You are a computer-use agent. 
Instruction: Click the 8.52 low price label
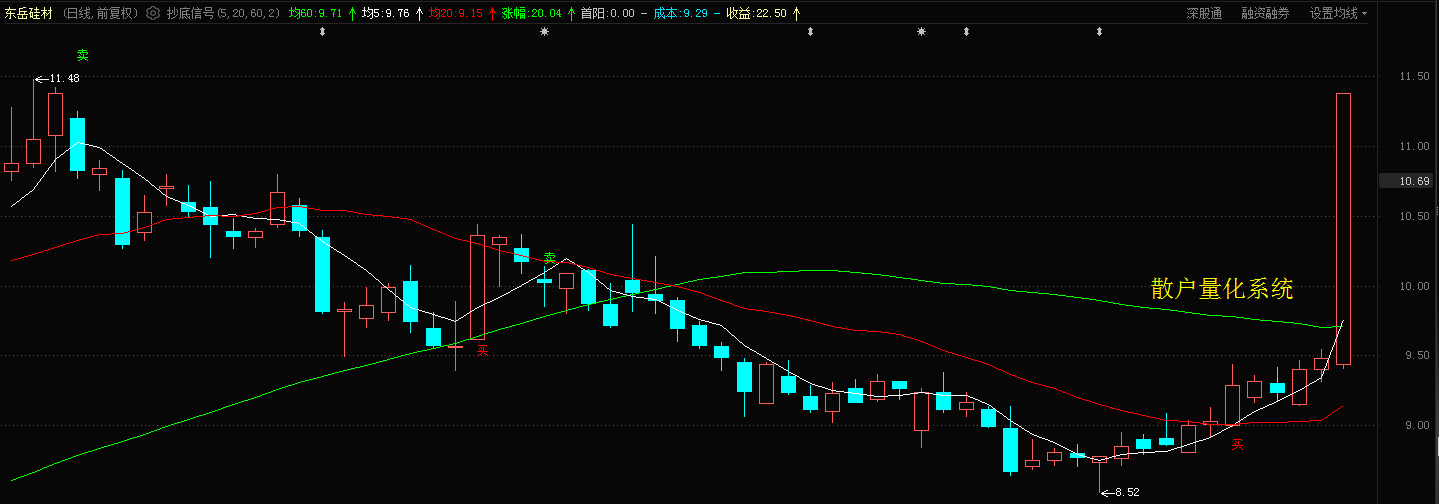1127,492
